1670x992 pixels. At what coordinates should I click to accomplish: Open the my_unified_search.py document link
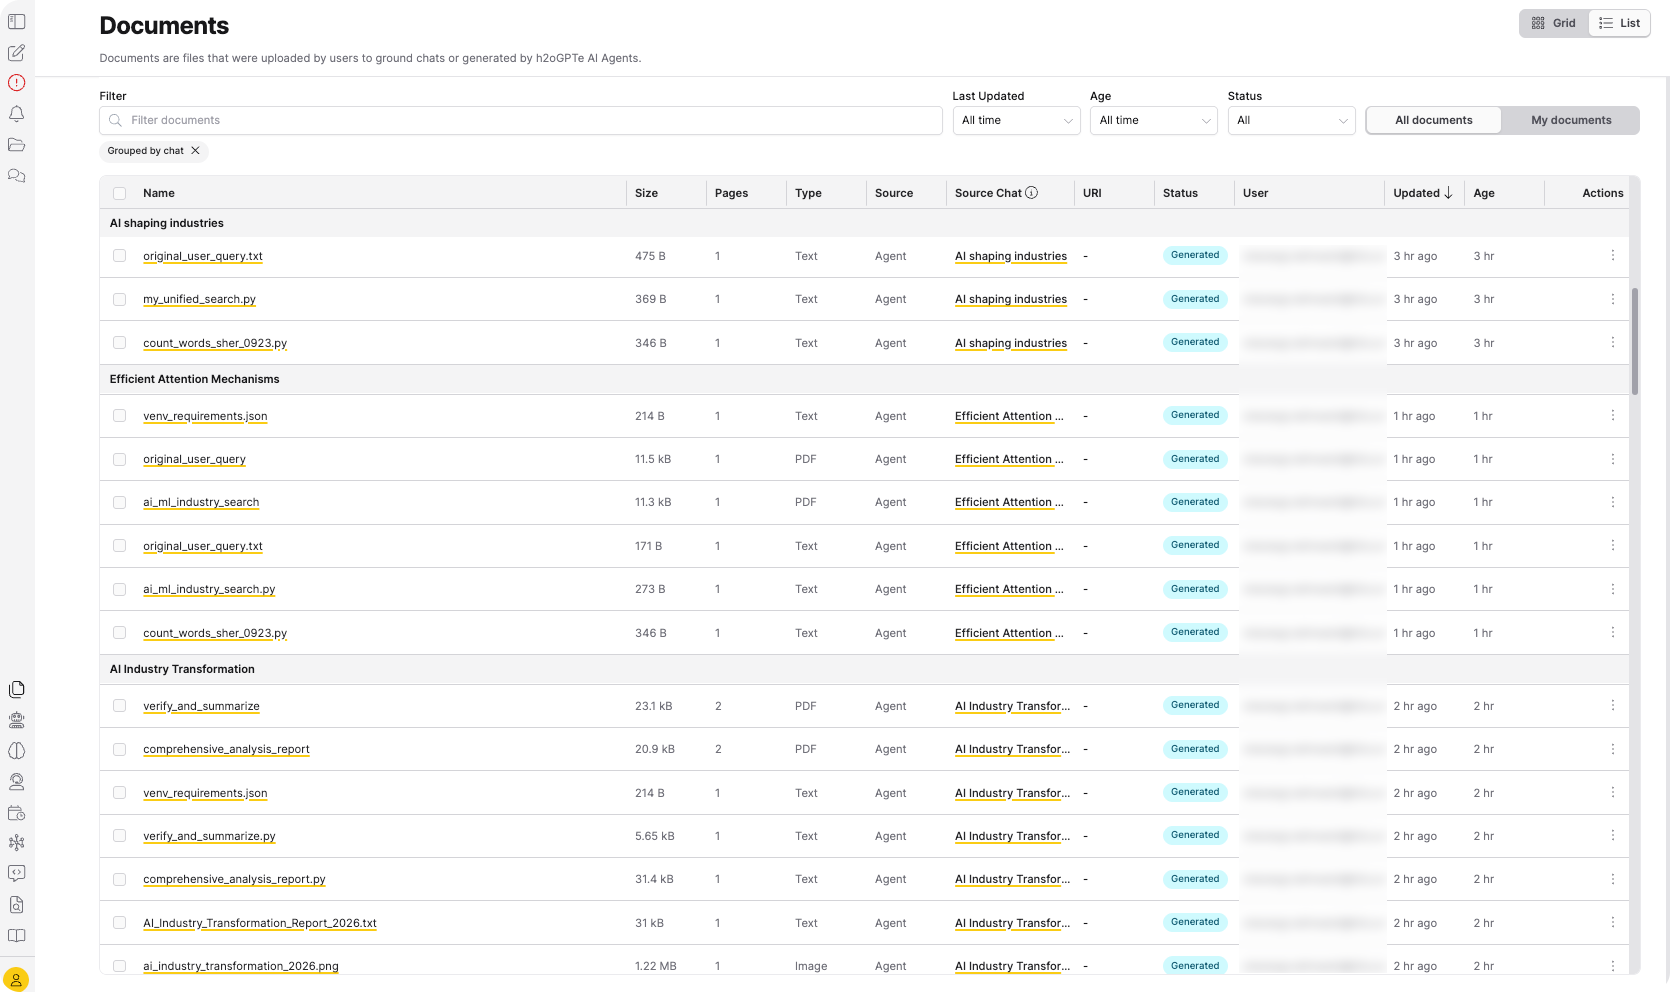pos(199,299)
